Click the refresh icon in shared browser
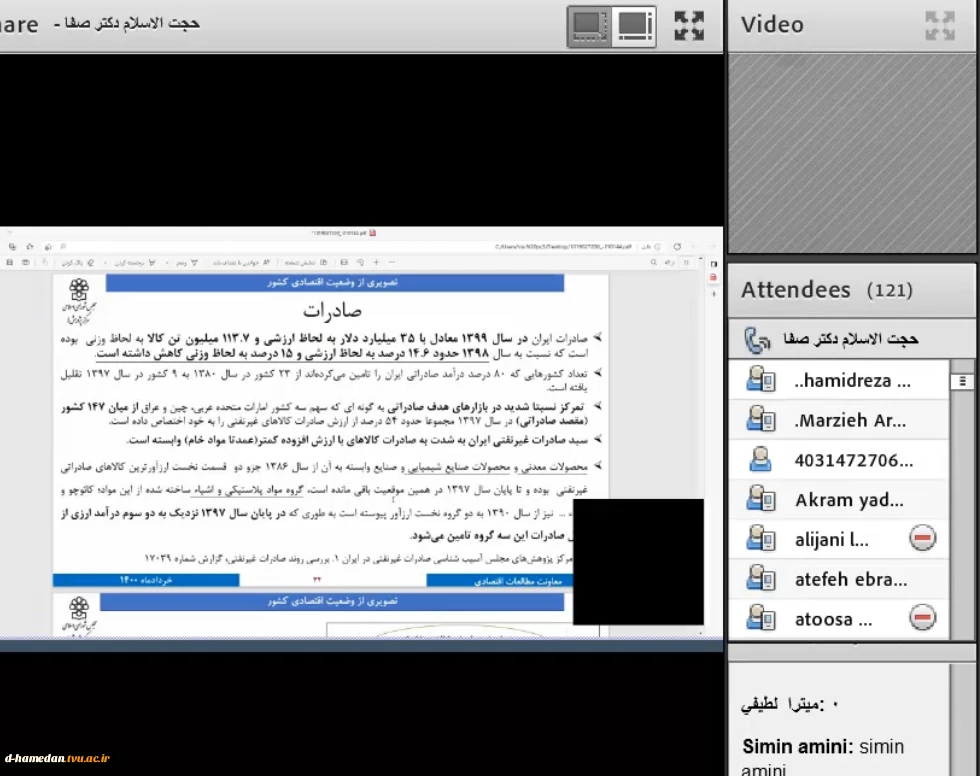This screenshot has width=980, height=776. click(677, 247)
